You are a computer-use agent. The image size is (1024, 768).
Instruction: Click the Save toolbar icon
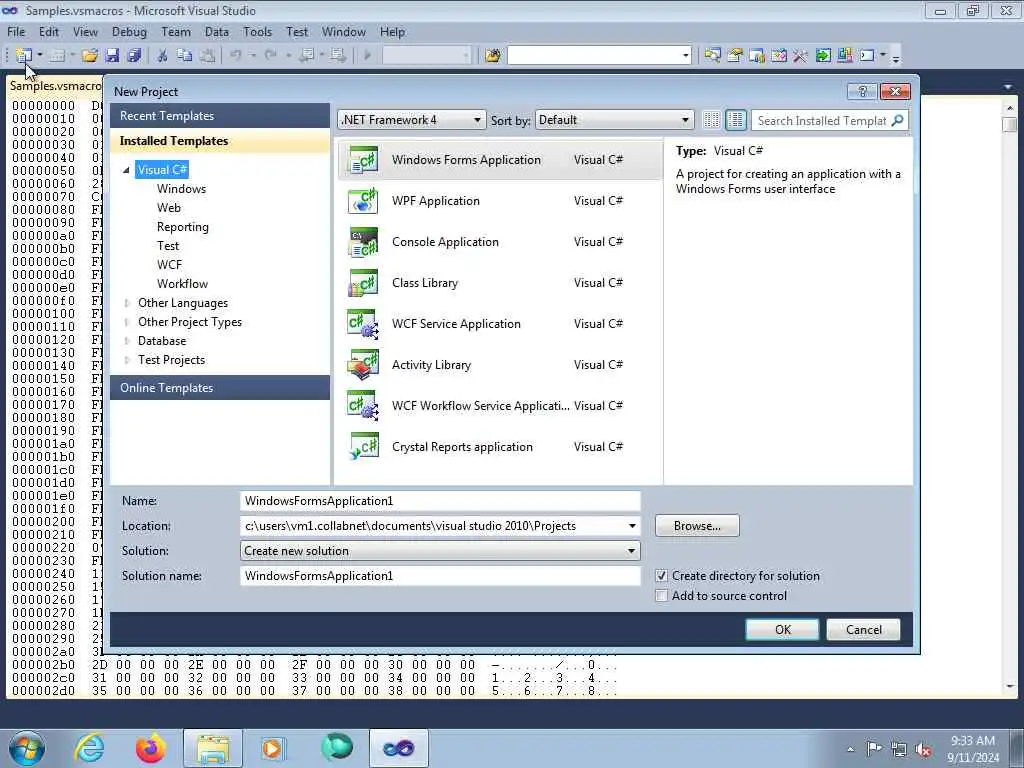pyautogui.click(x=112, y=56)
